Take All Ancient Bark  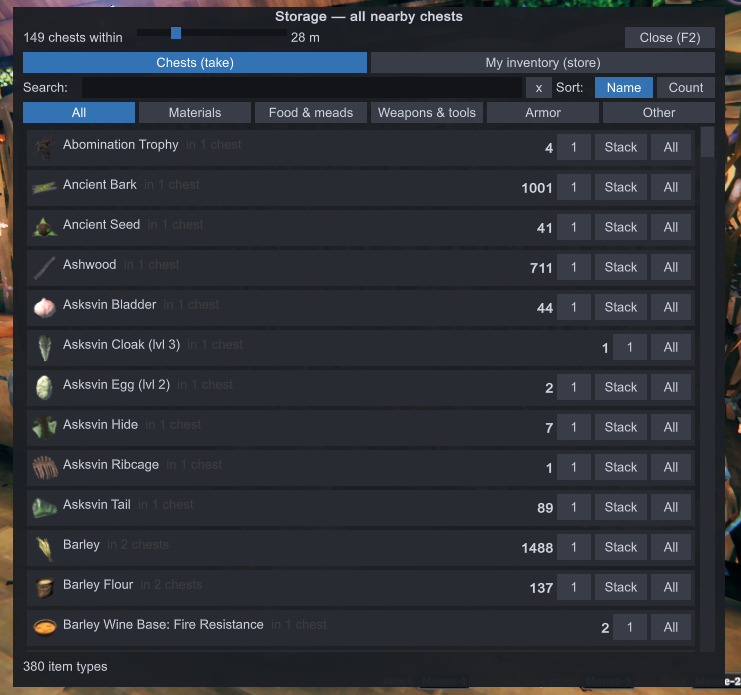[x=671, y=187]
